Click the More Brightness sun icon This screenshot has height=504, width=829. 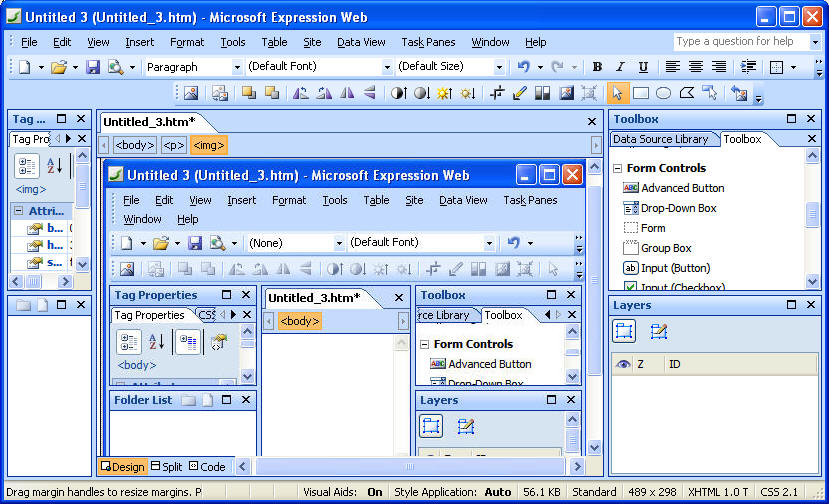click(445, 93)
